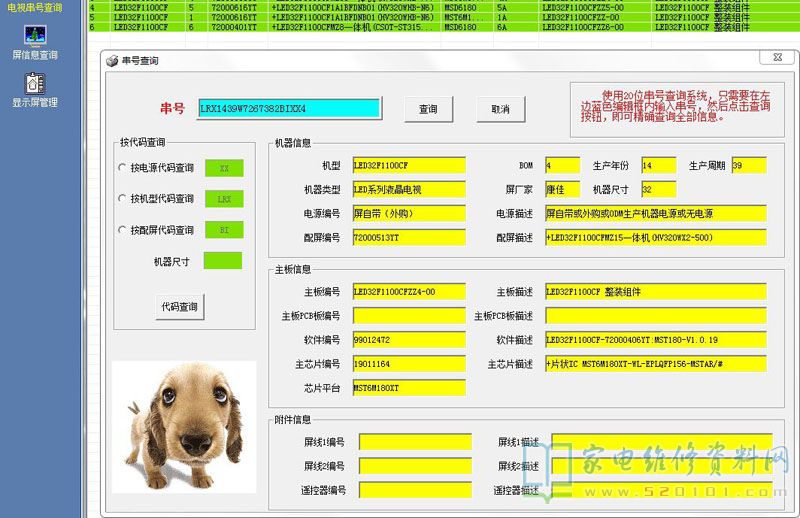Select 按机型代码查询 radio button
Screen dimensions: 800x518
(123, 199)
